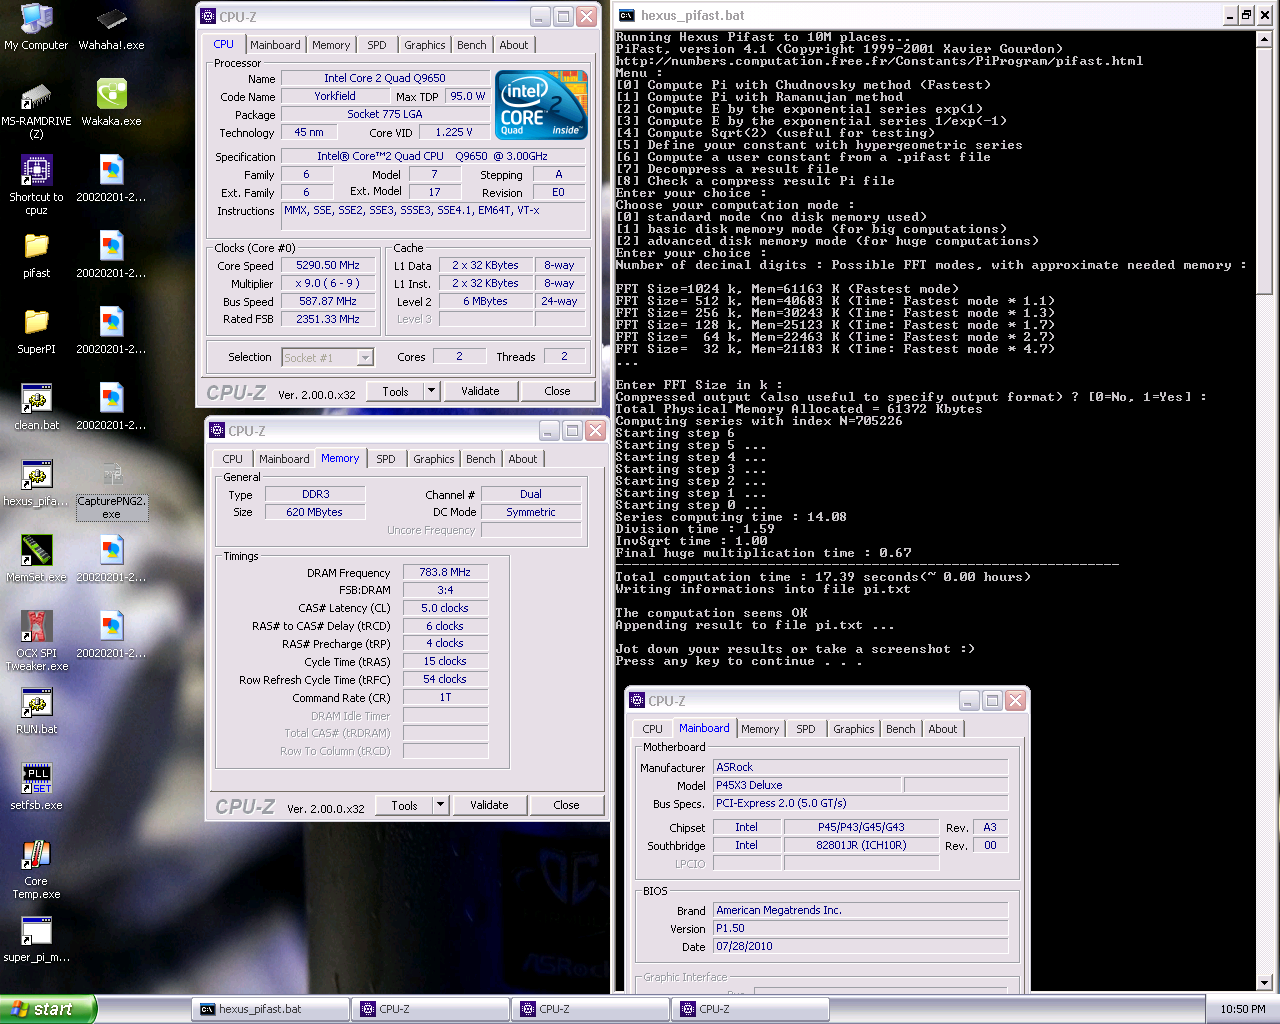Open the Socket #1 selection combo box

[x=327, y=357]
